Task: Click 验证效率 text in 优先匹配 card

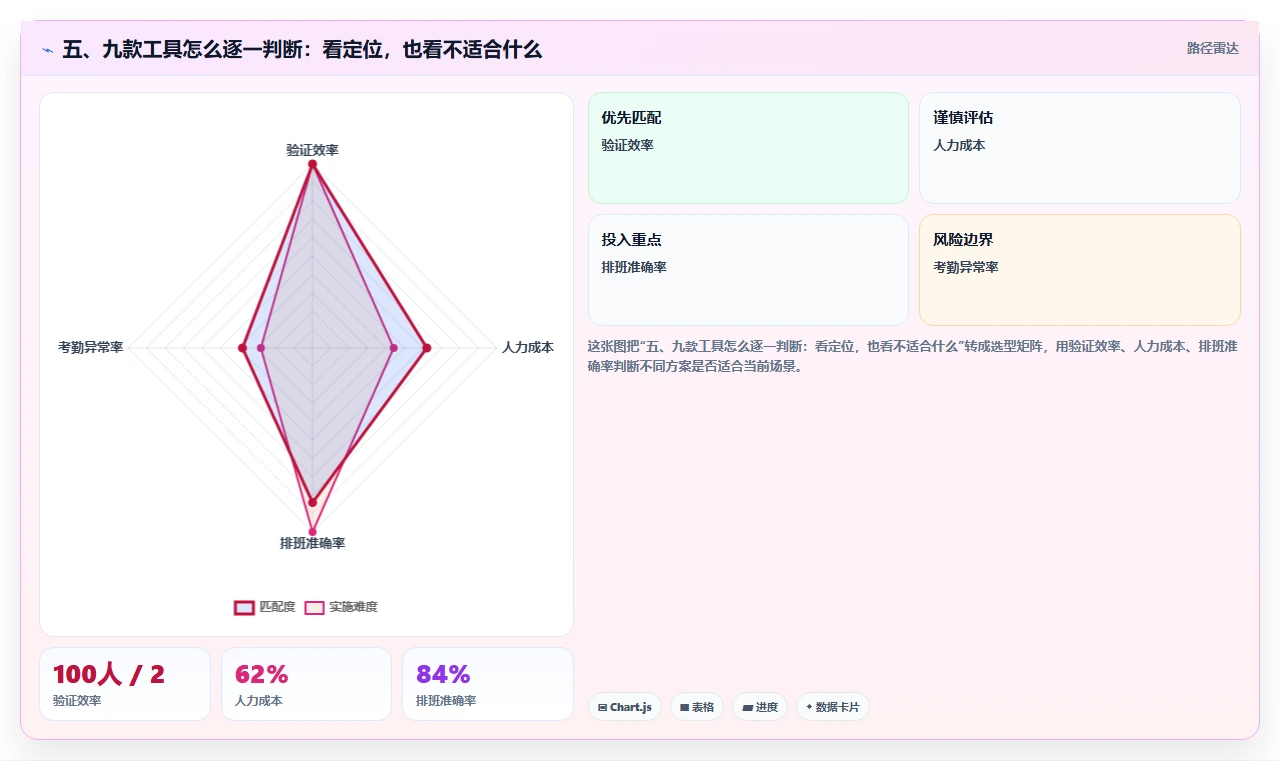Action: coord(627,145)
